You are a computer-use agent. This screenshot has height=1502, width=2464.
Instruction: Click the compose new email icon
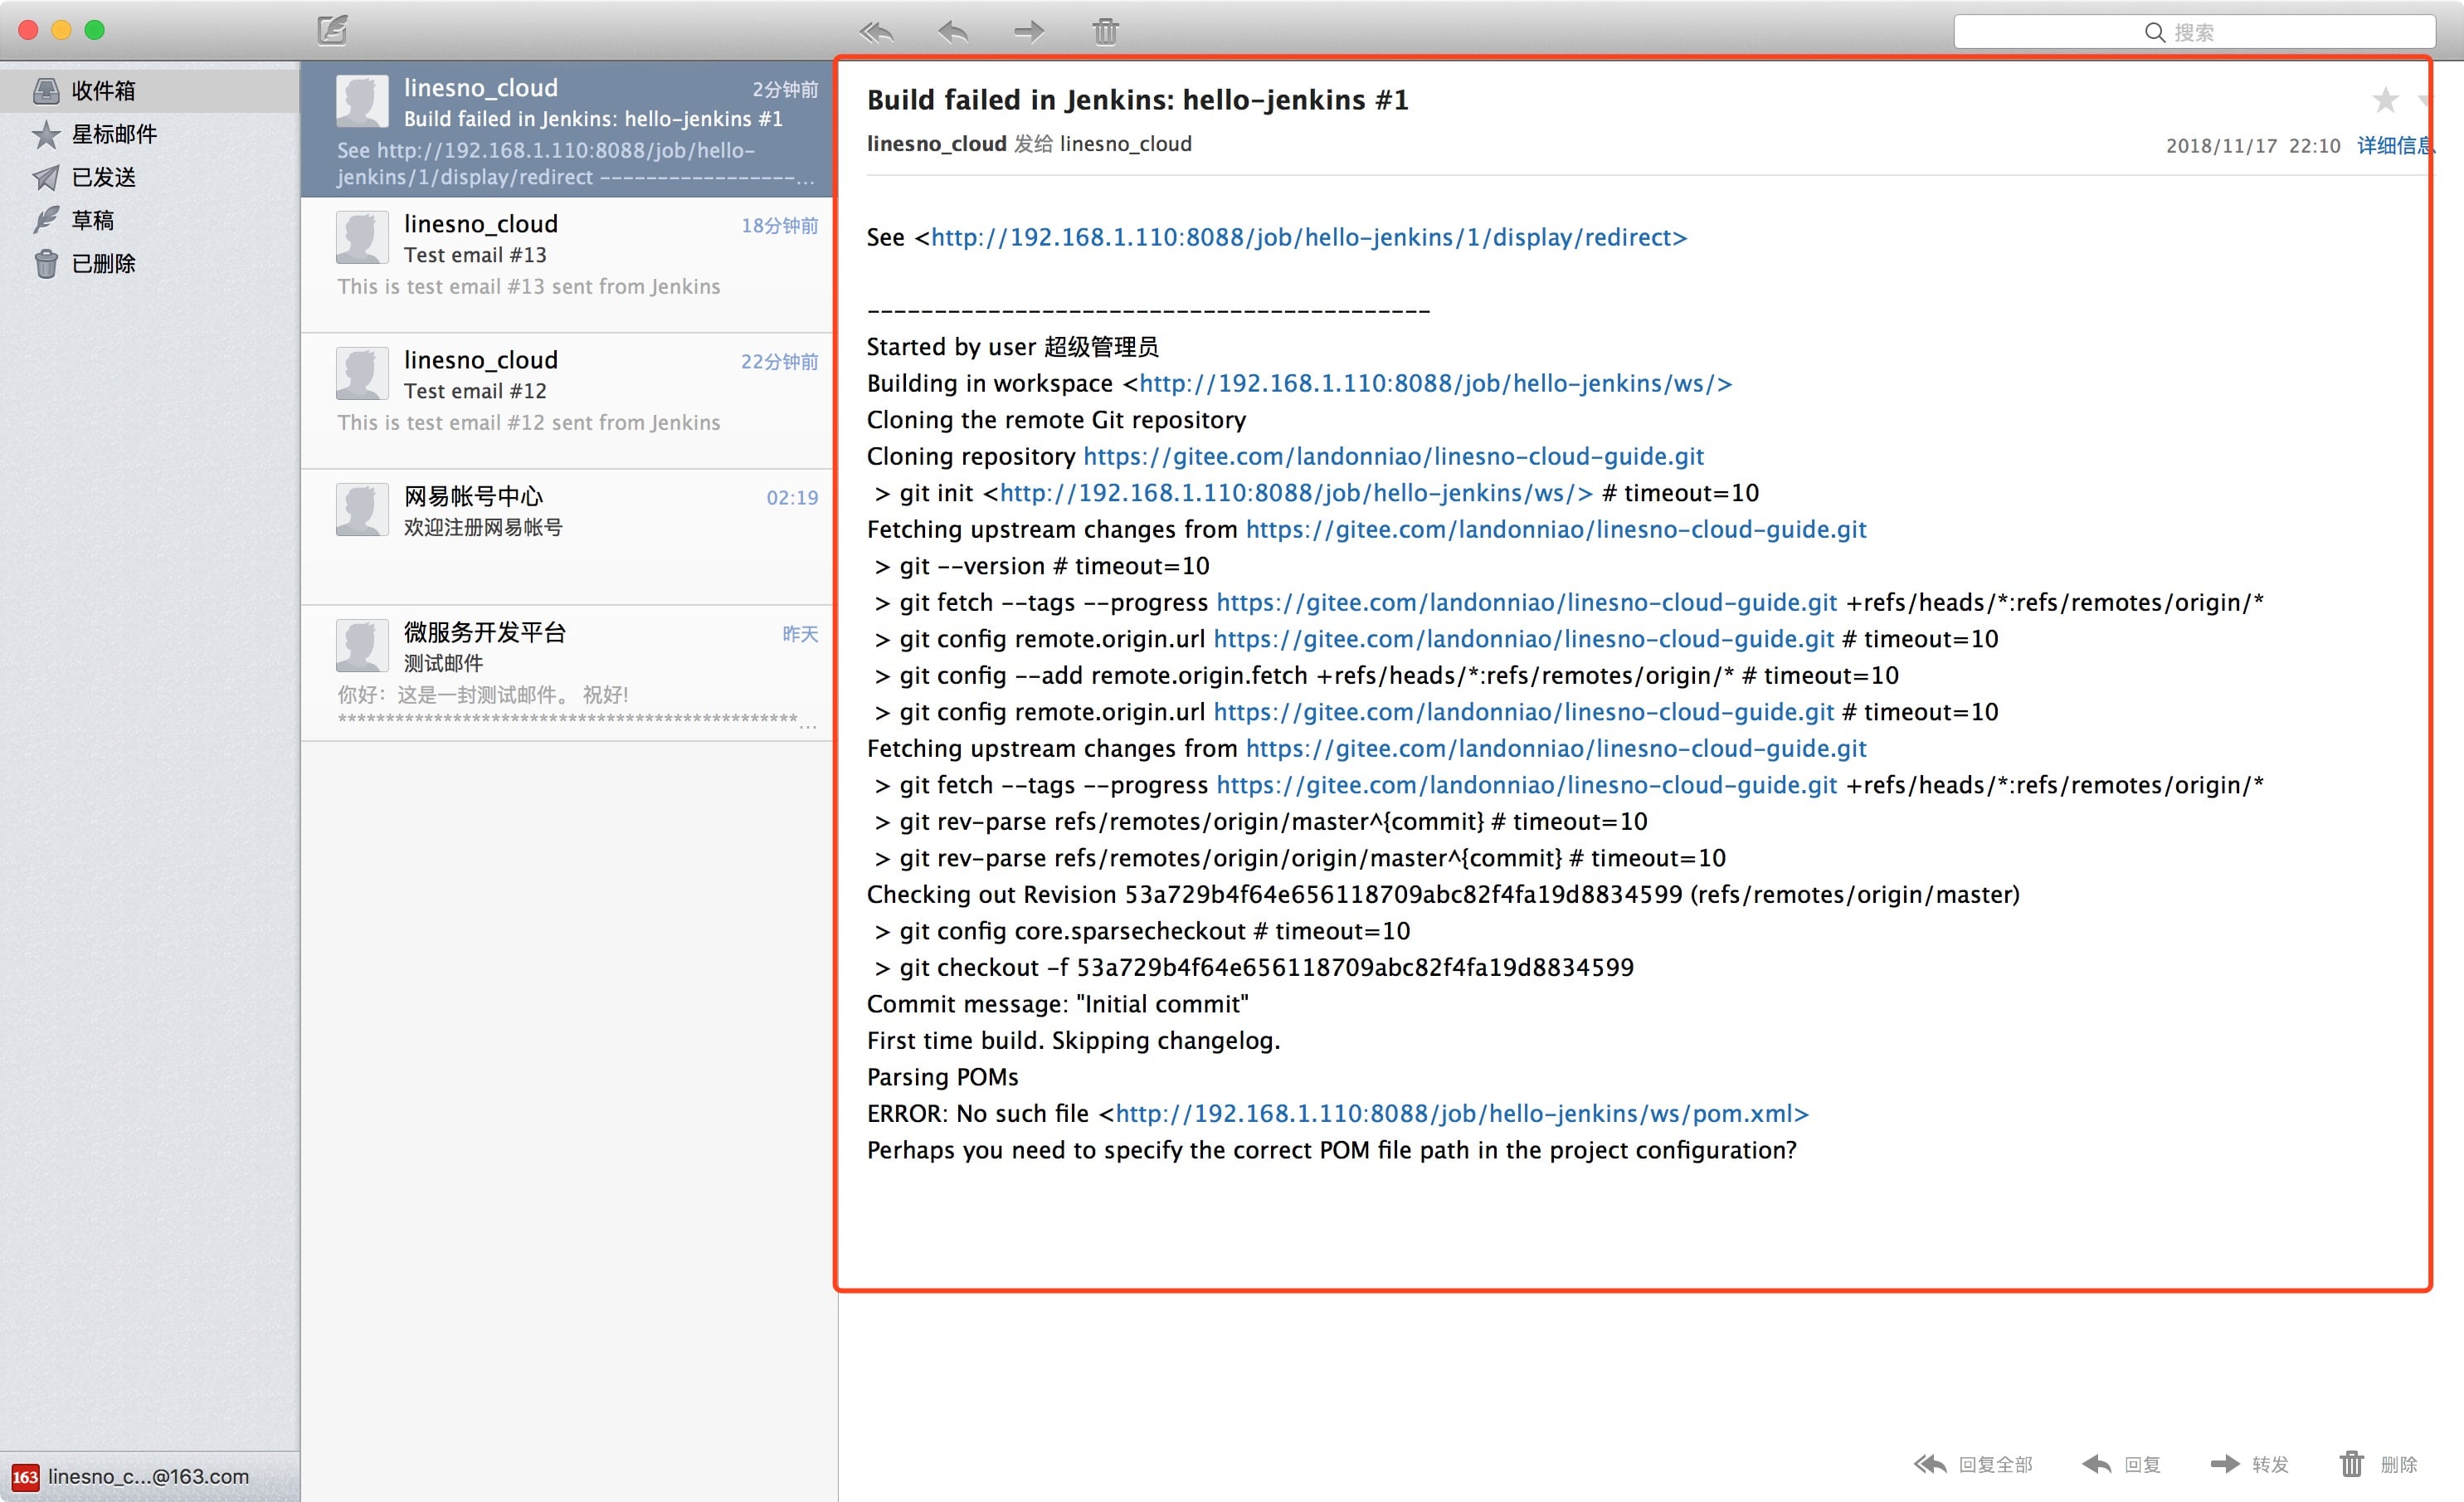332,30
